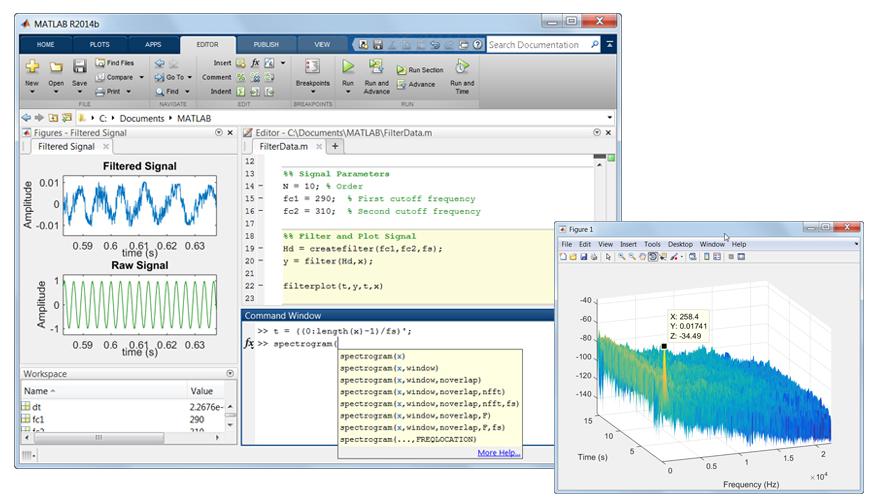Screen dimensions: 873x499
Task: Click the back arrow in Navigate group
Action: point(160,63)
